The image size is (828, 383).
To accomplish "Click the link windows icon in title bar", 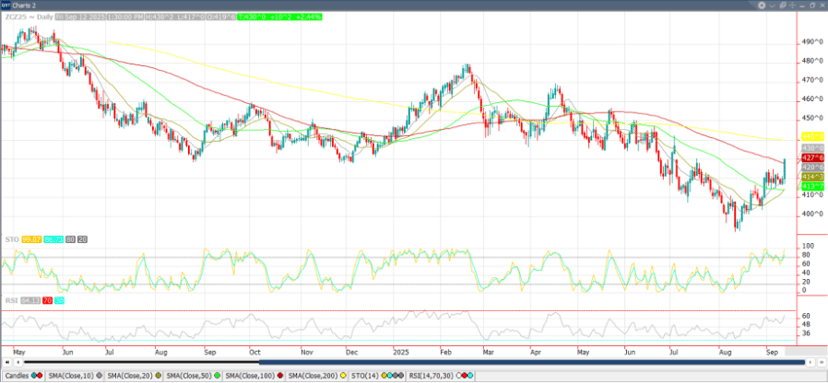I will click(783, 5).
